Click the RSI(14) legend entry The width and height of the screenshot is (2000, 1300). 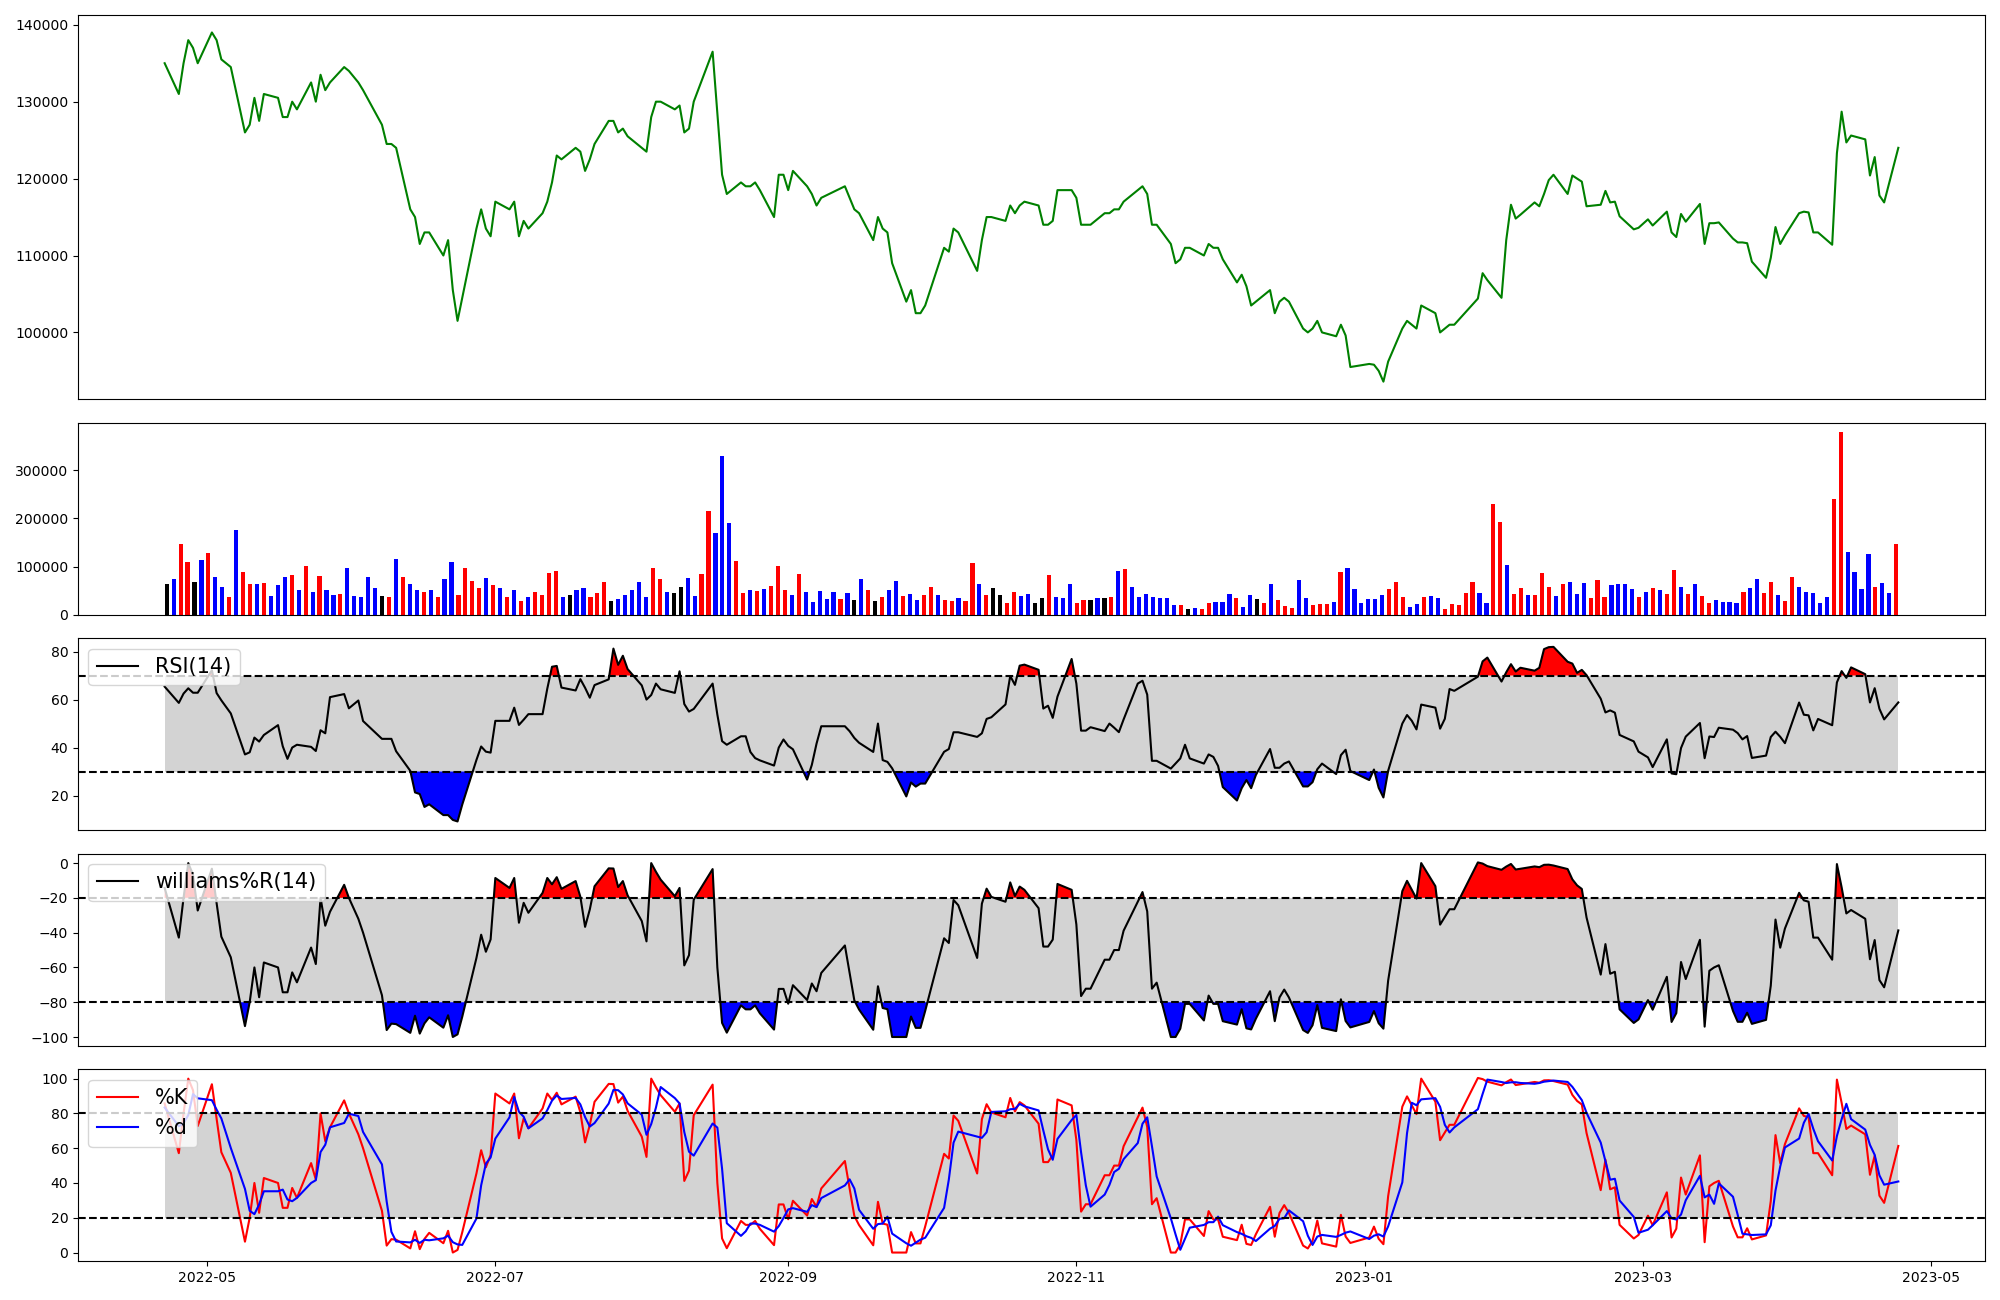[x=192, y=666]
